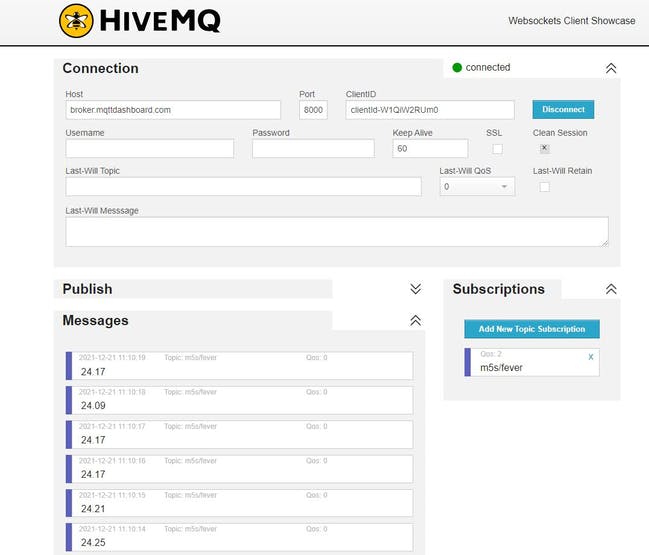Click Add New Topic Subscription button
This screenshot has width=649, height=555.
click(x=531, y=329)
